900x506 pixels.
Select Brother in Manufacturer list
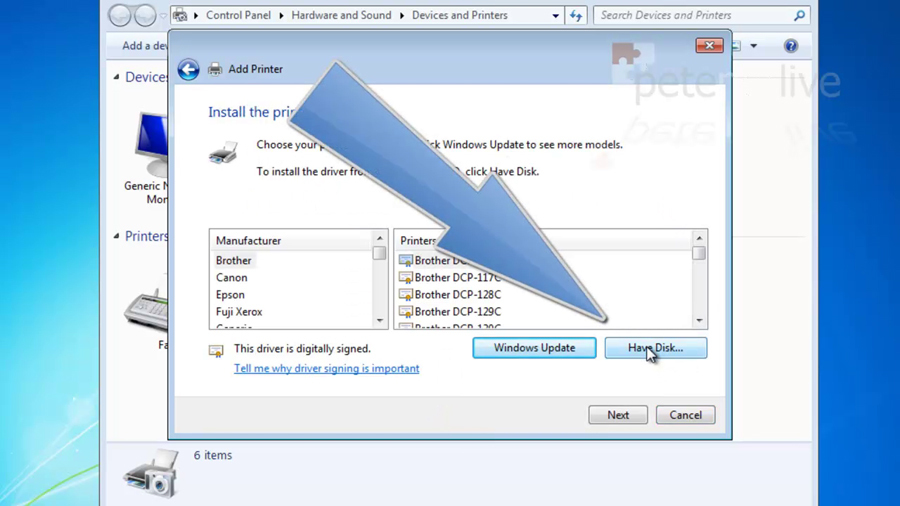click(234, 260)
